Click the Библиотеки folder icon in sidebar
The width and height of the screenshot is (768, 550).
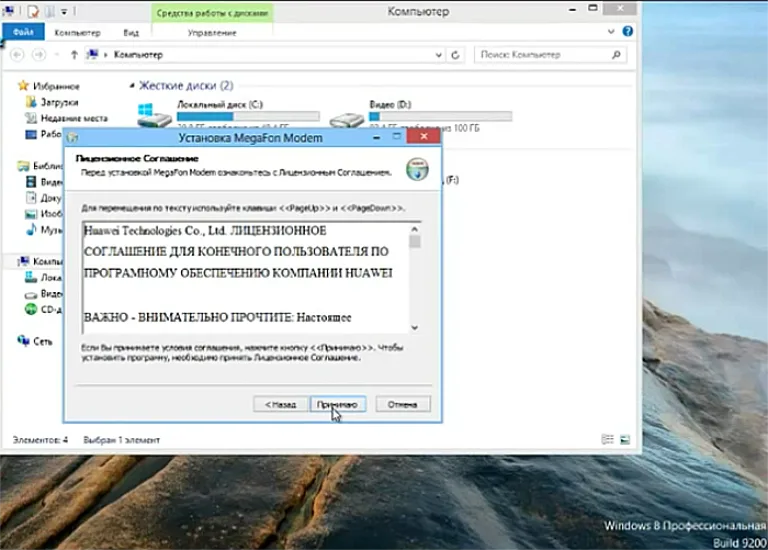click(x=23, y=166)
